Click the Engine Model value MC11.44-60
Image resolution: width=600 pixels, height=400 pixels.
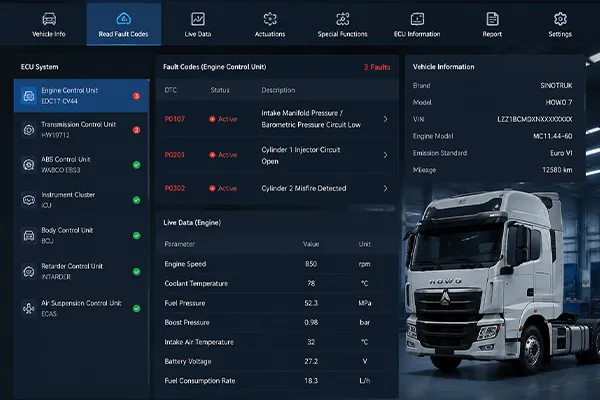tap(553, 136)
